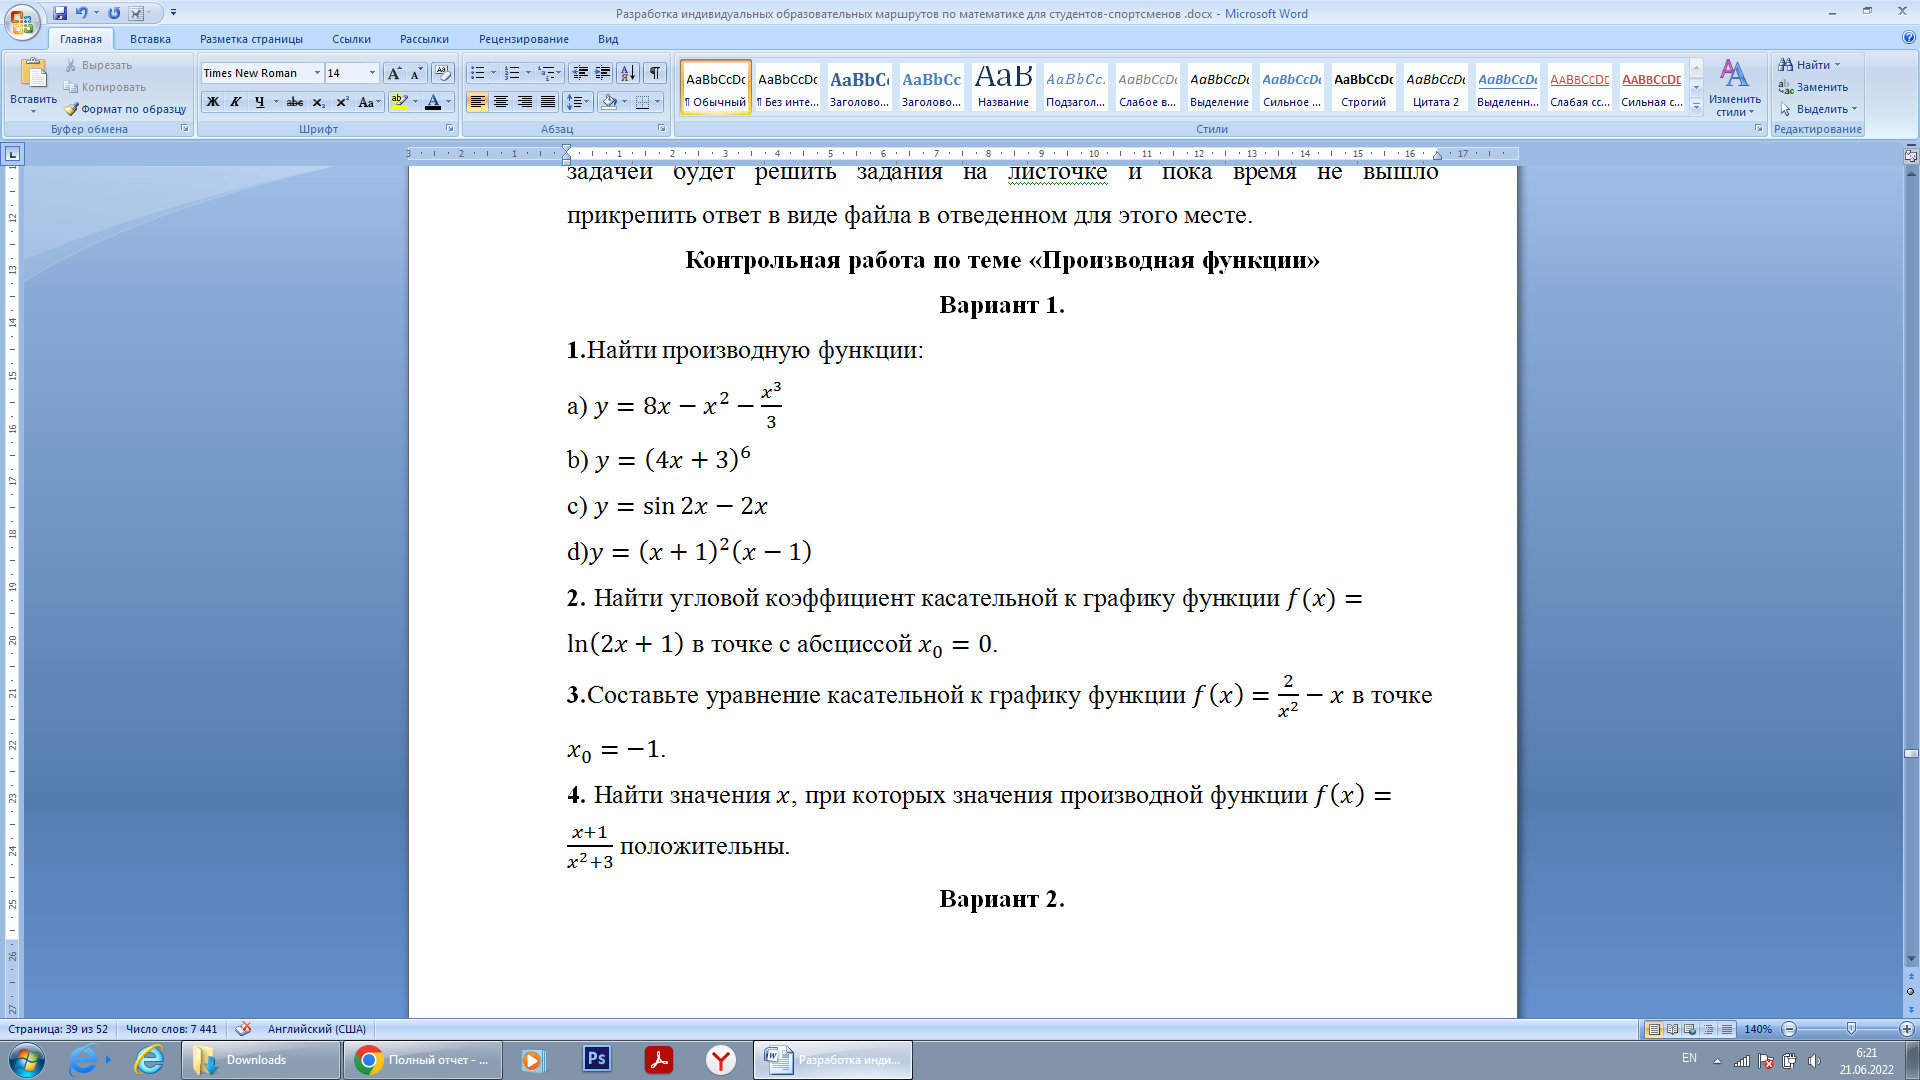The height and width of the screenshot is (1080, 1920).
Task: Toggle strikethrough formatting
Action: click(295, 102)
